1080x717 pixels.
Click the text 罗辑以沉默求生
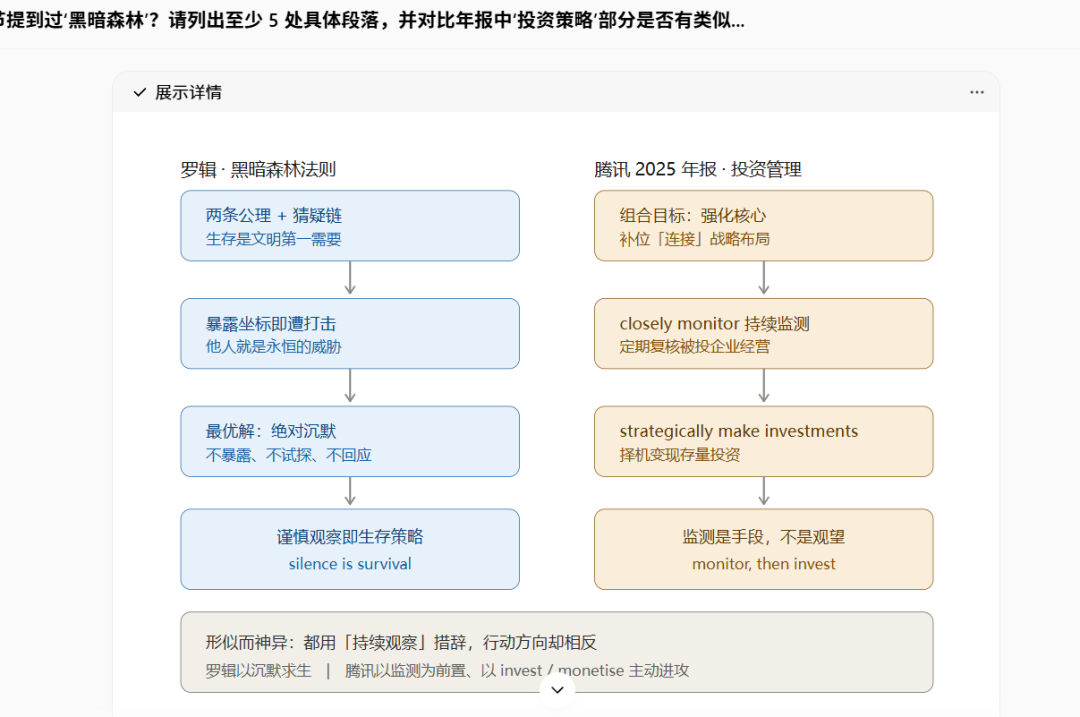(x=258, y=670)
